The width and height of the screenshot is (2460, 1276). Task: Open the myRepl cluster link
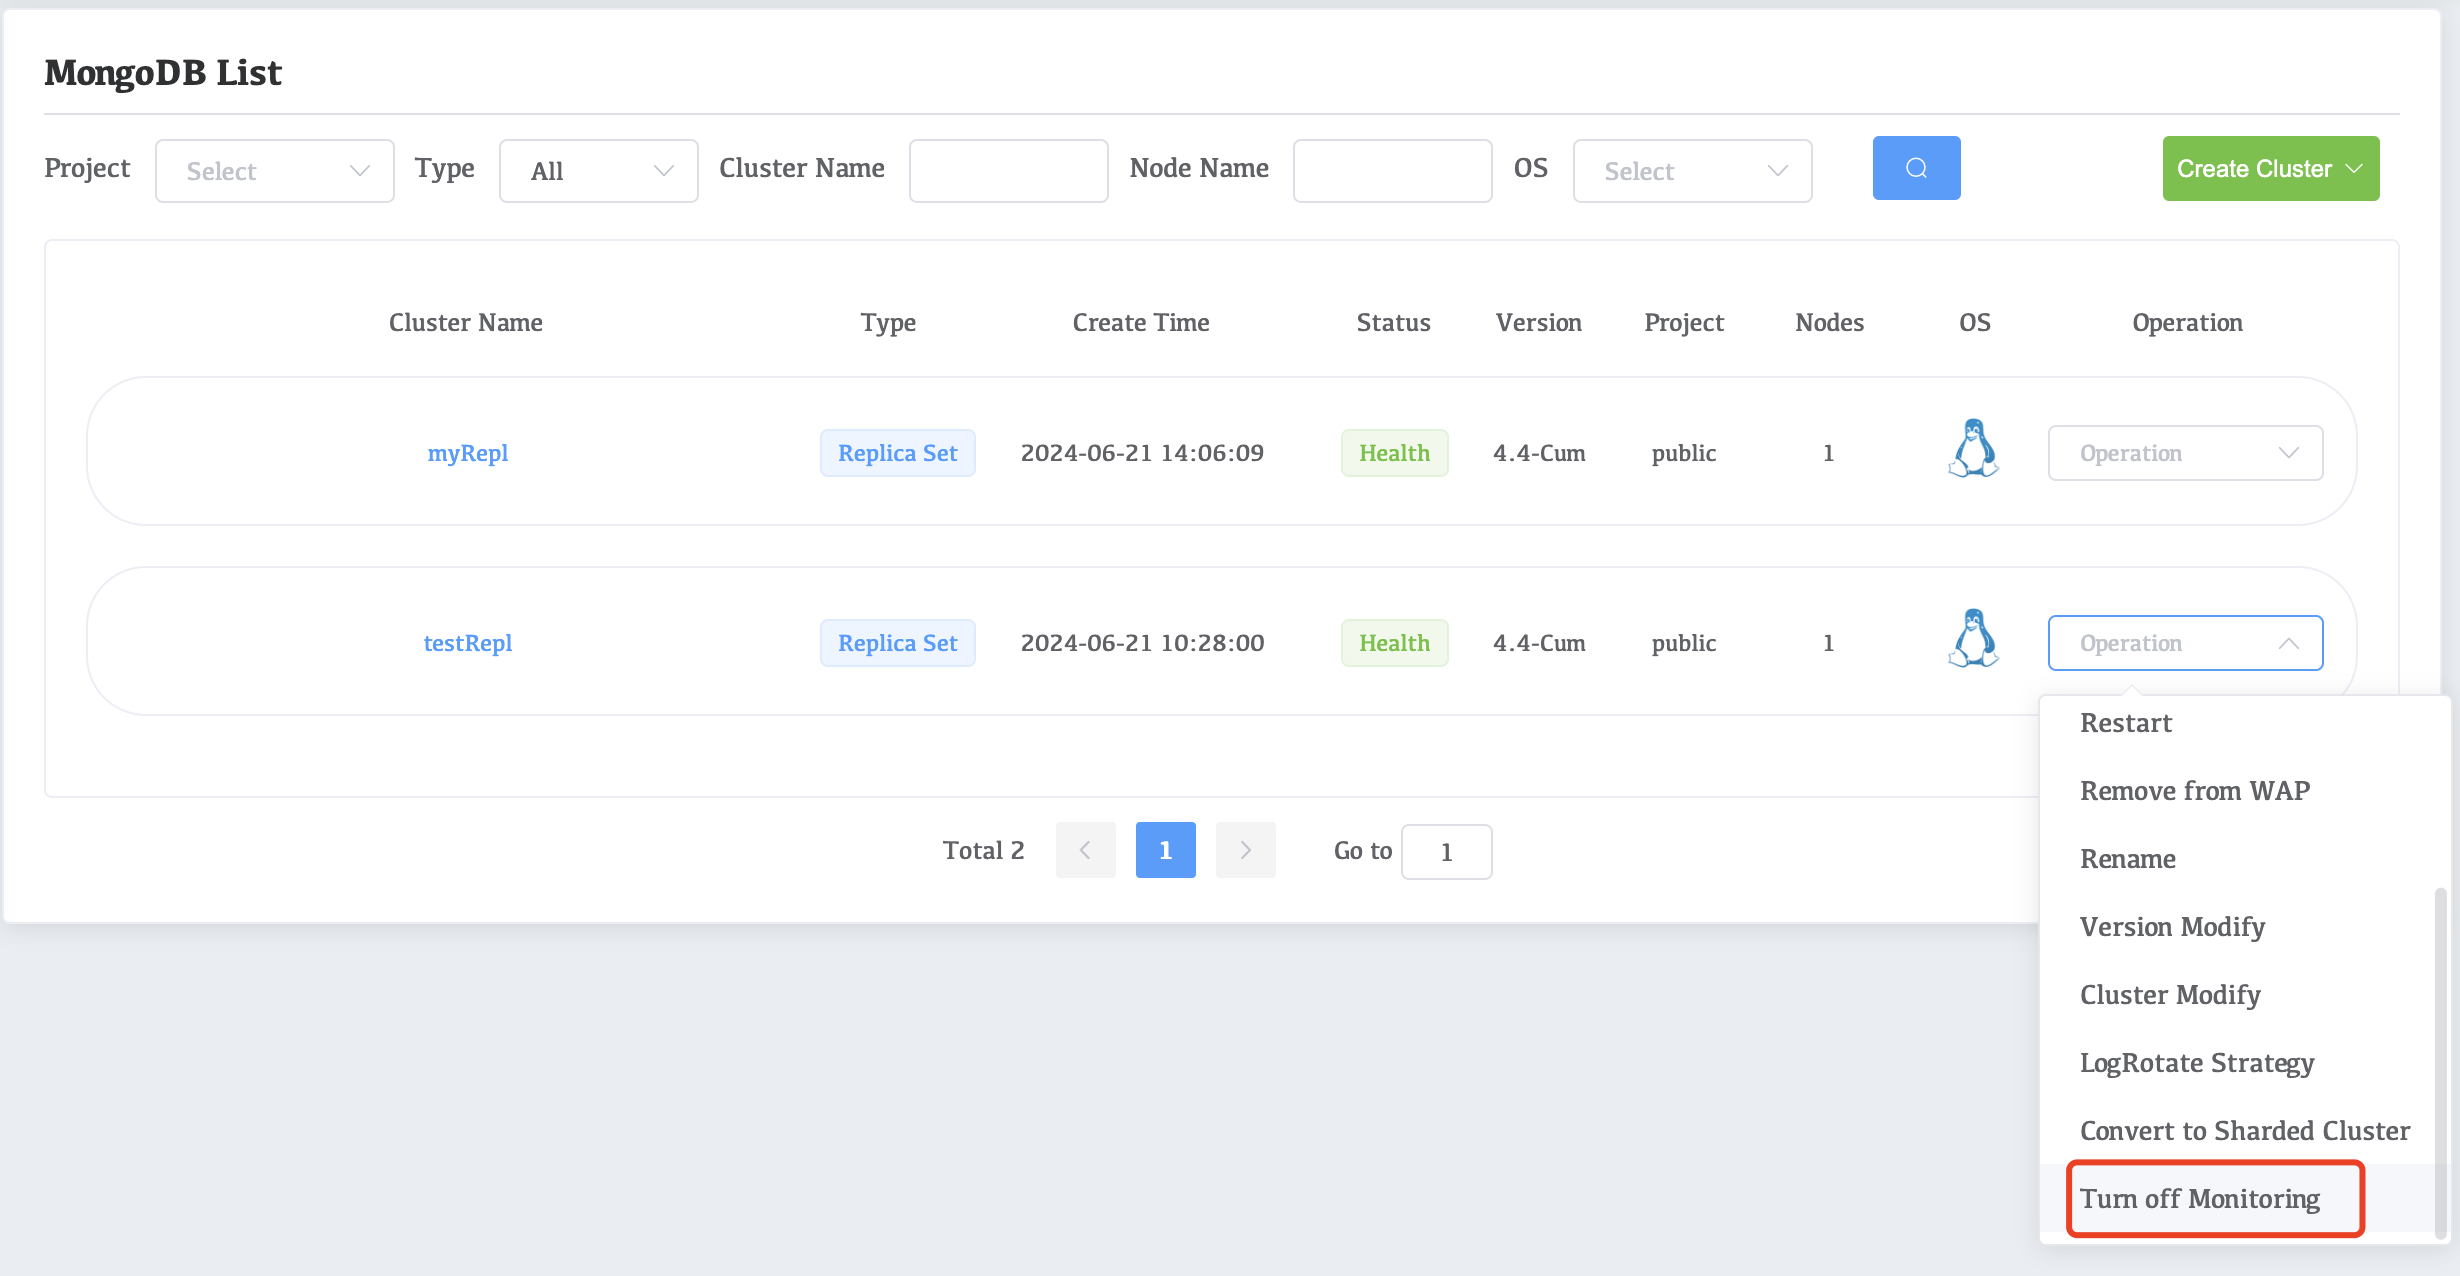(x=468, y=453)
